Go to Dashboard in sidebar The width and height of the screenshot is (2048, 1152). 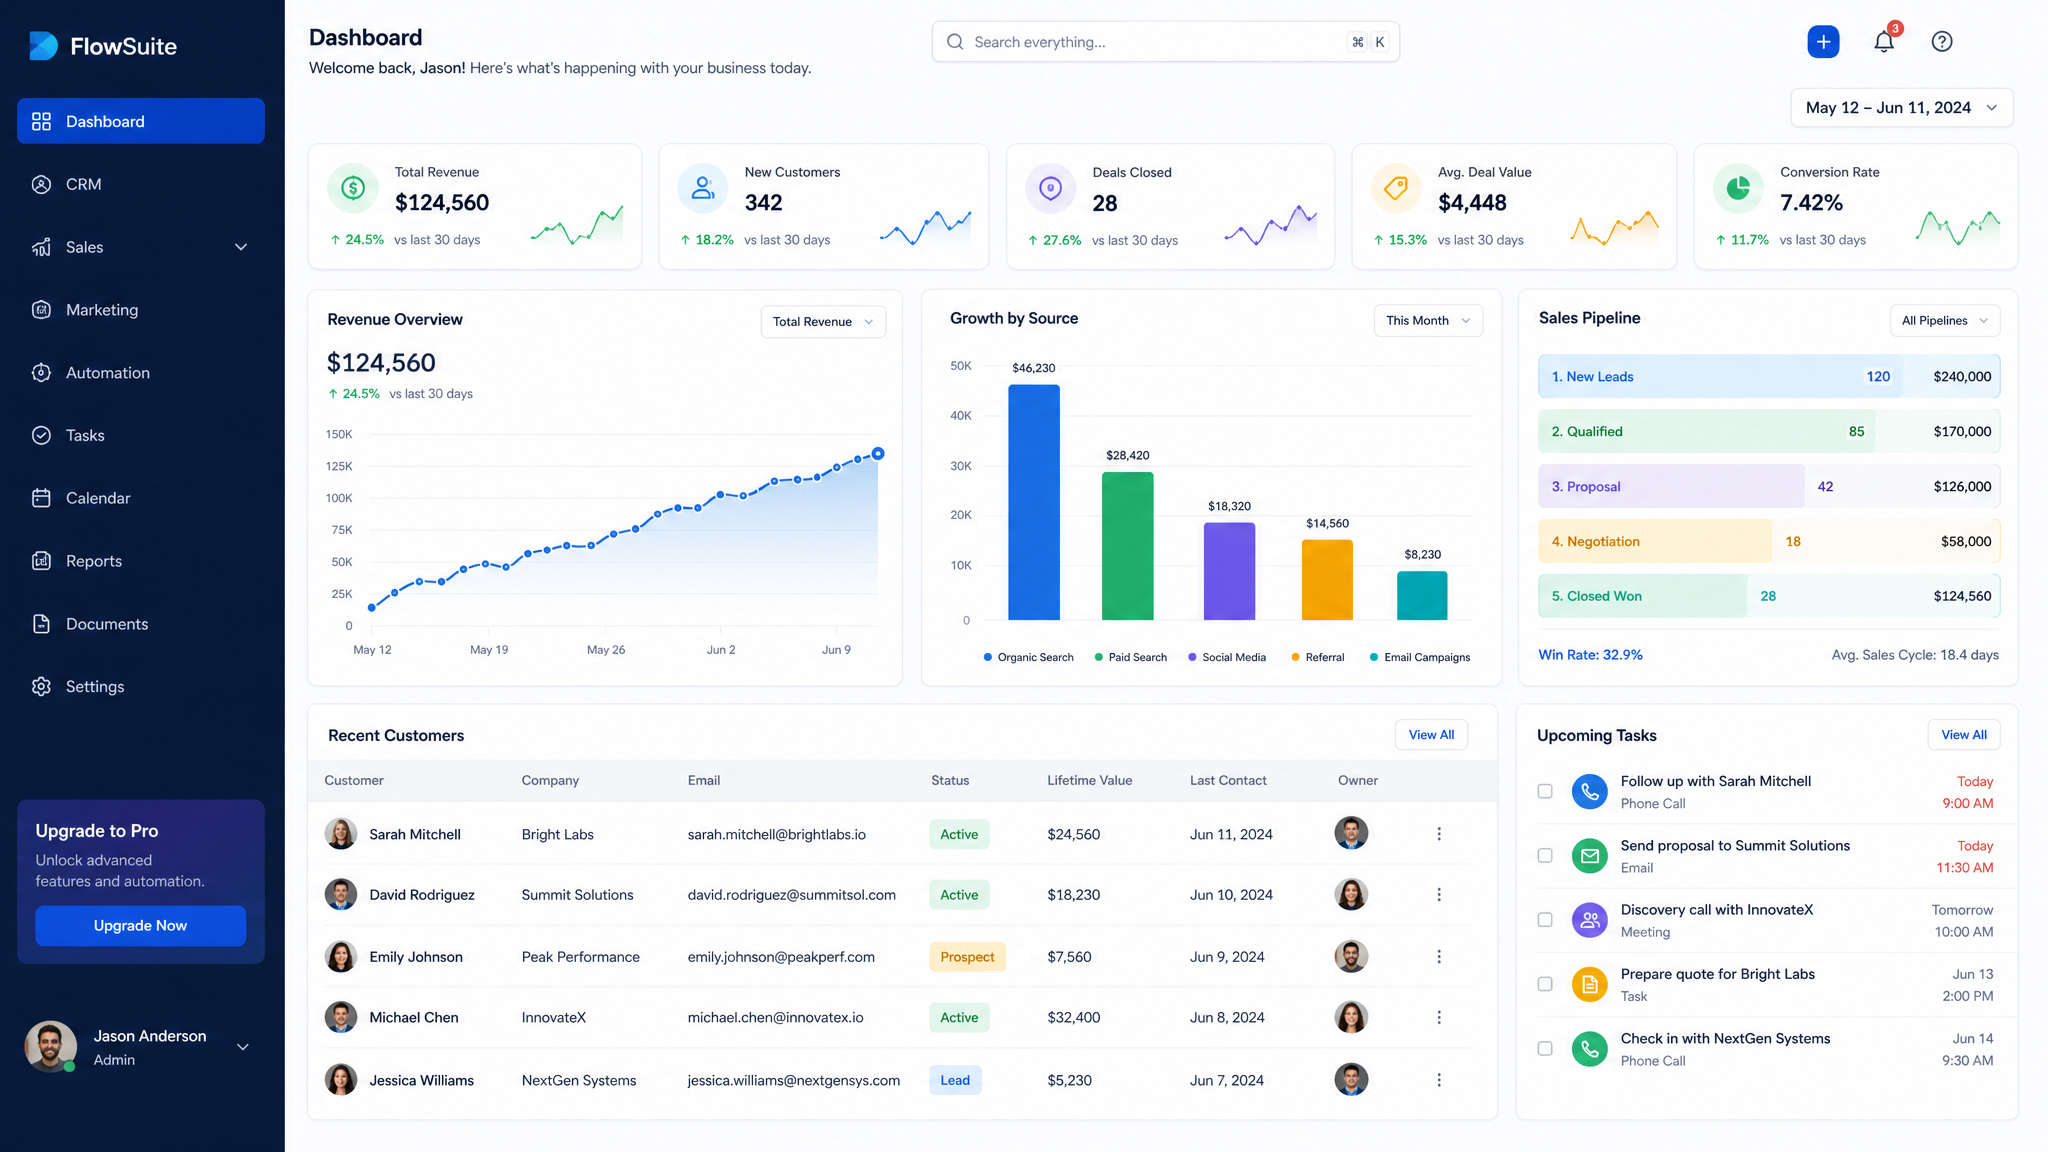141,121
